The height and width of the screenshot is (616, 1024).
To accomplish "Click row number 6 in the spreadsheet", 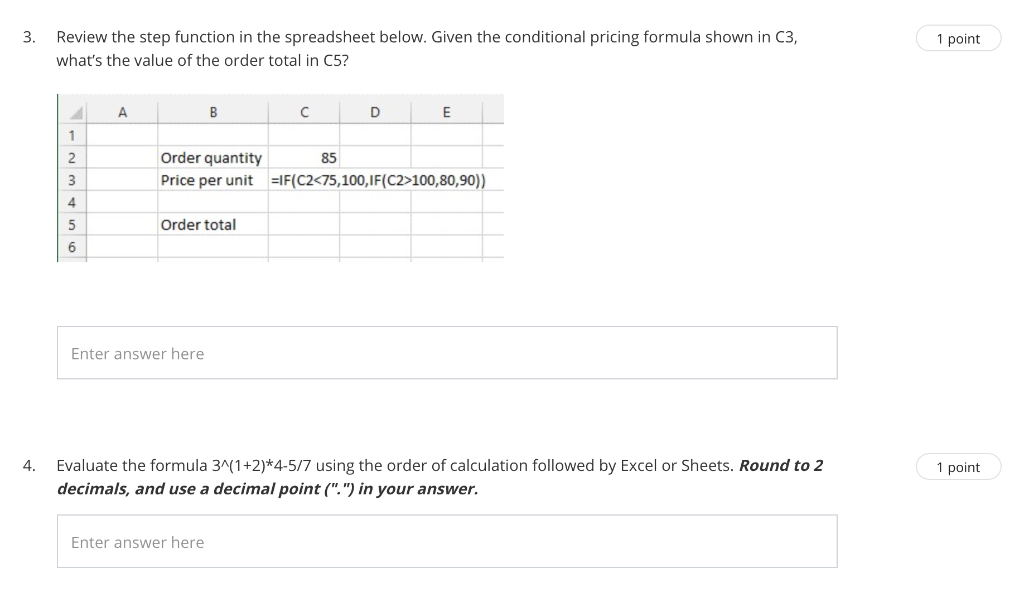I will click(x=73, y=246).
